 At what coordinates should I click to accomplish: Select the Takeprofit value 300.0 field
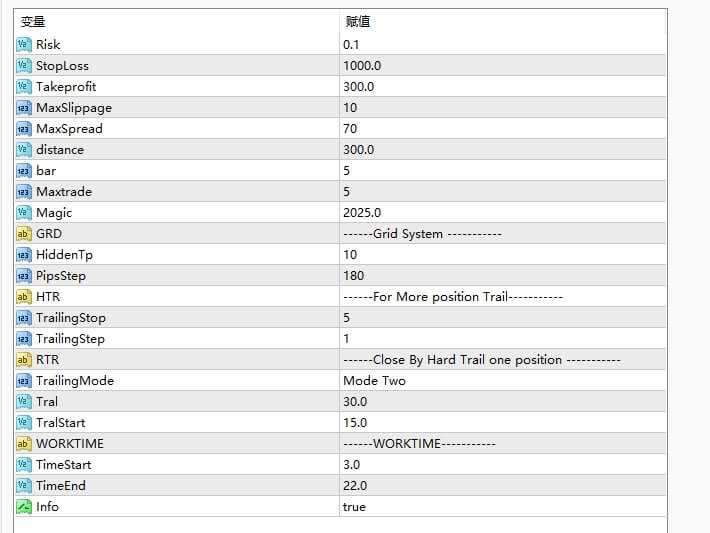[x=359, y=87]
